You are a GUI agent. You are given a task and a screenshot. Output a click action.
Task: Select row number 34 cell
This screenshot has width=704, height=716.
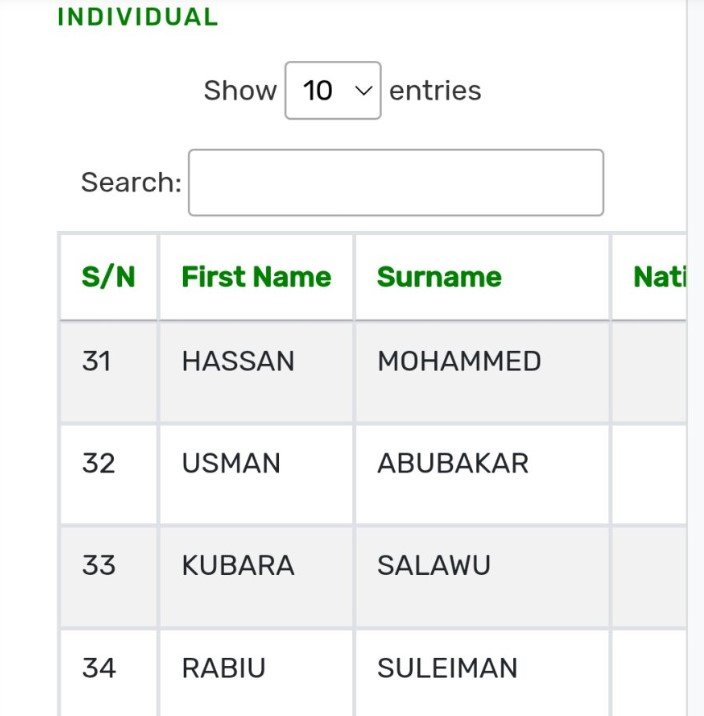(x=98, y=668)
